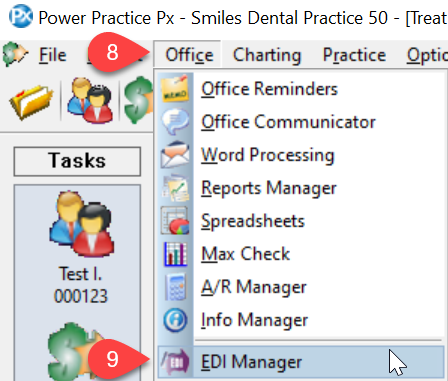Click the EDI Manager purple arrow icon
Screen dimensions: 448x381
(x=175, y=362)
